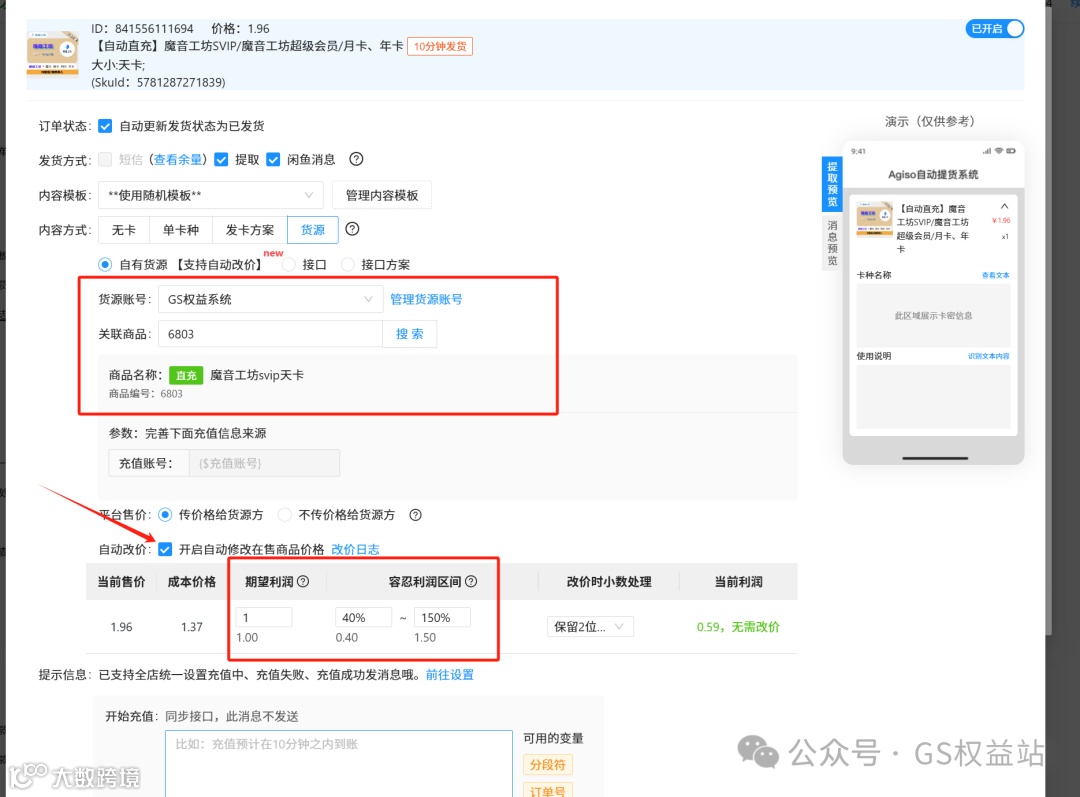Screen dimensions: 1080x797
Task: Toggle 自动更新发货状态为已发货 checkbox
Action: (x=105, y=126)
